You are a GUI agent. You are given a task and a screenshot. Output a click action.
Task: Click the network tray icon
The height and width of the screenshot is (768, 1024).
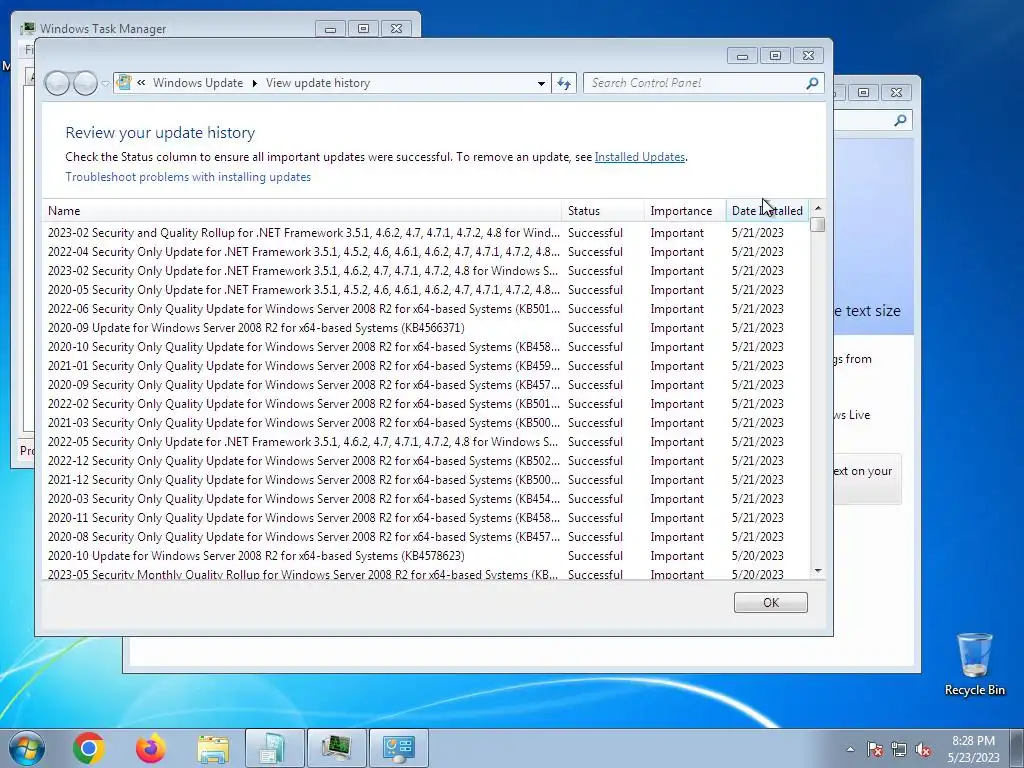tap(899, 749)
